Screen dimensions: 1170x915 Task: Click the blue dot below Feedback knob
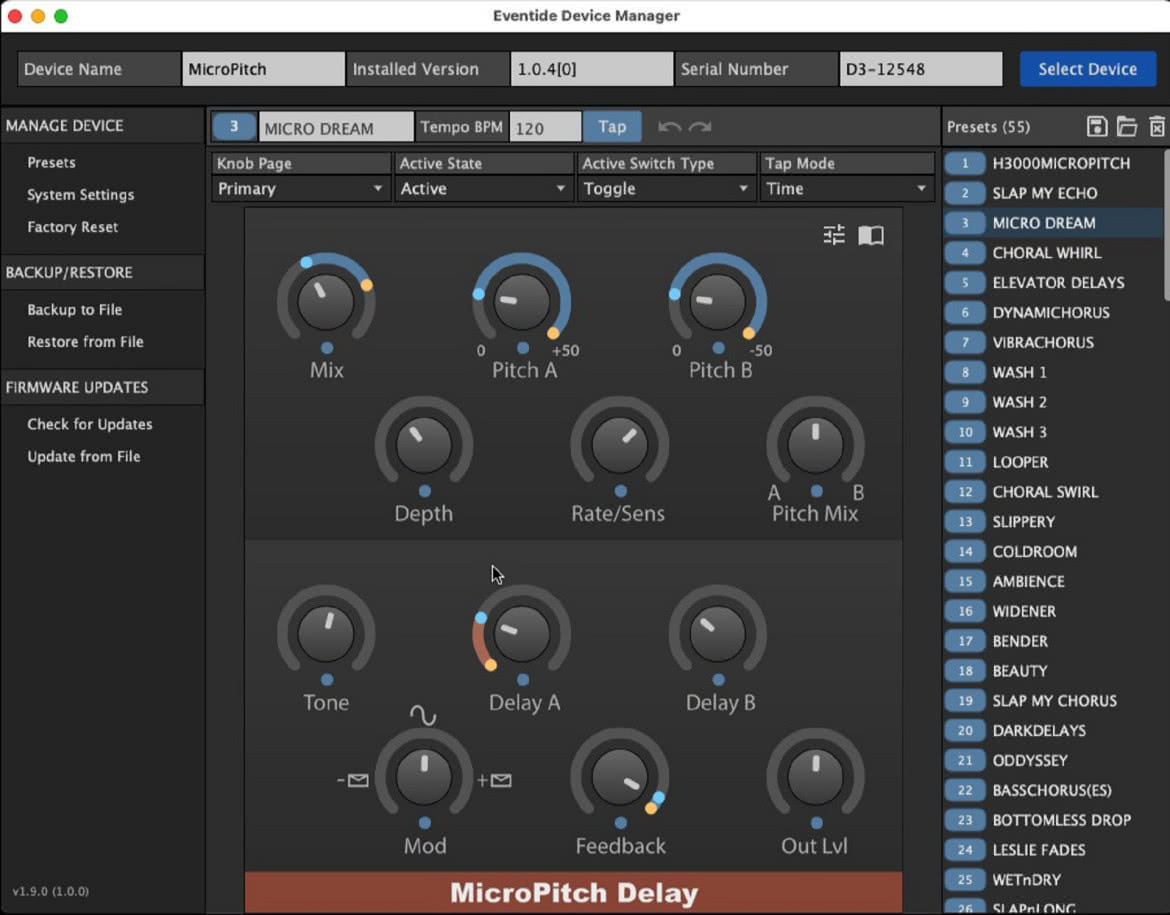[x=621, y=822]
